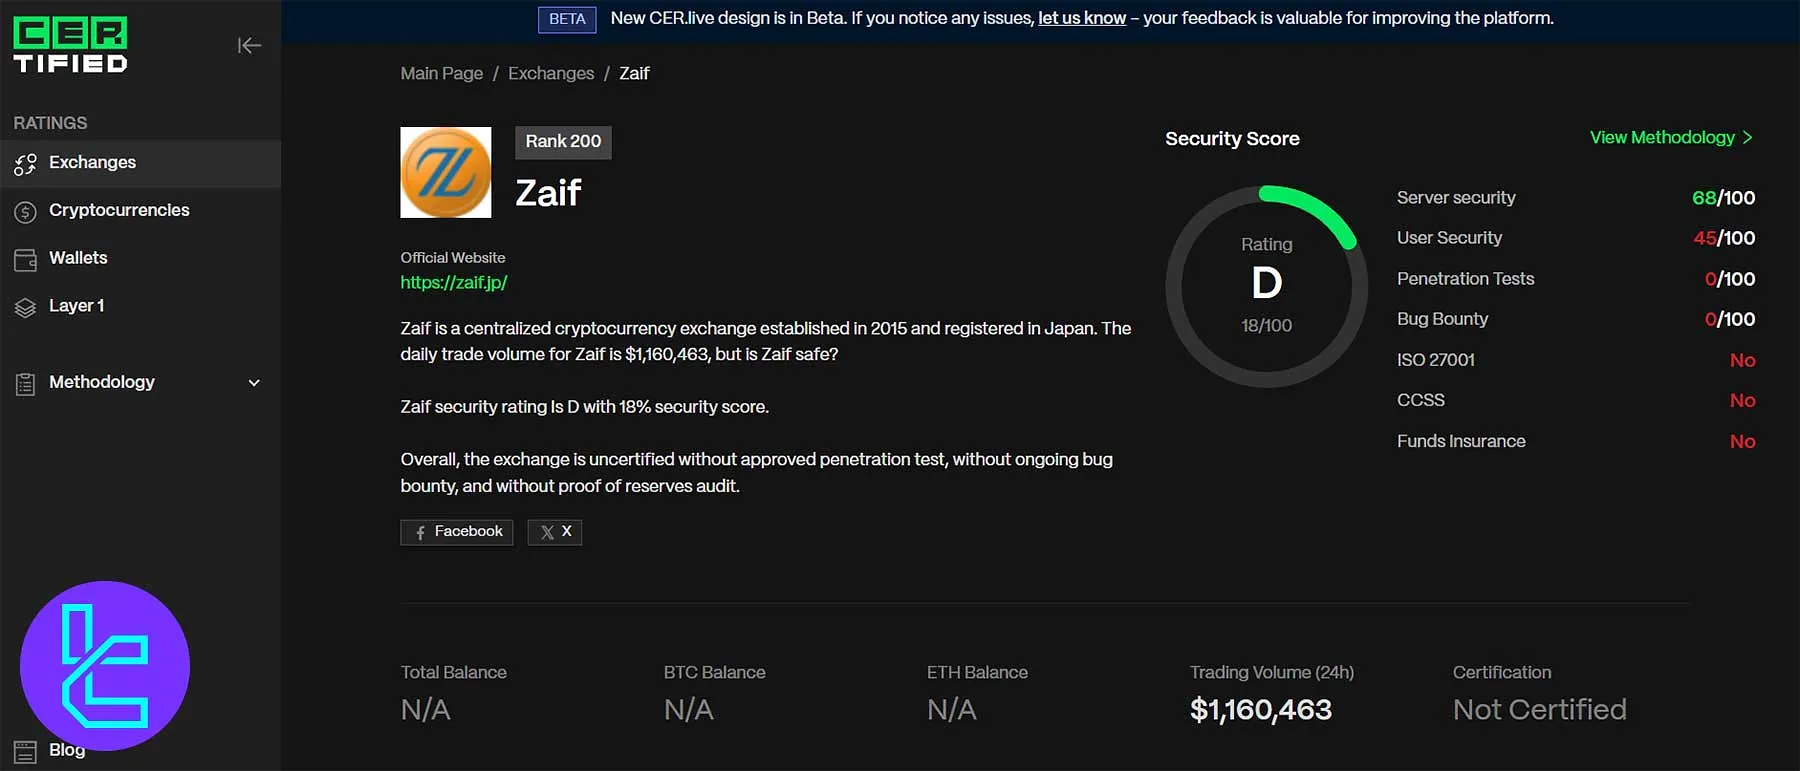This screenshot has height=771, width=1800.
Task: Click the CER Certified logo
Action: (x=70, y=45)
